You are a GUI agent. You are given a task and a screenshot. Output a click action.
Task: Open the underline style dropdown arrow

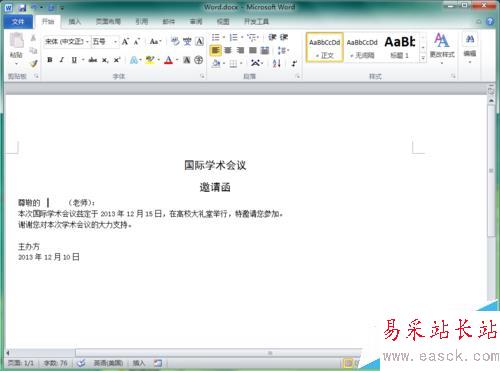pos(83,60)
